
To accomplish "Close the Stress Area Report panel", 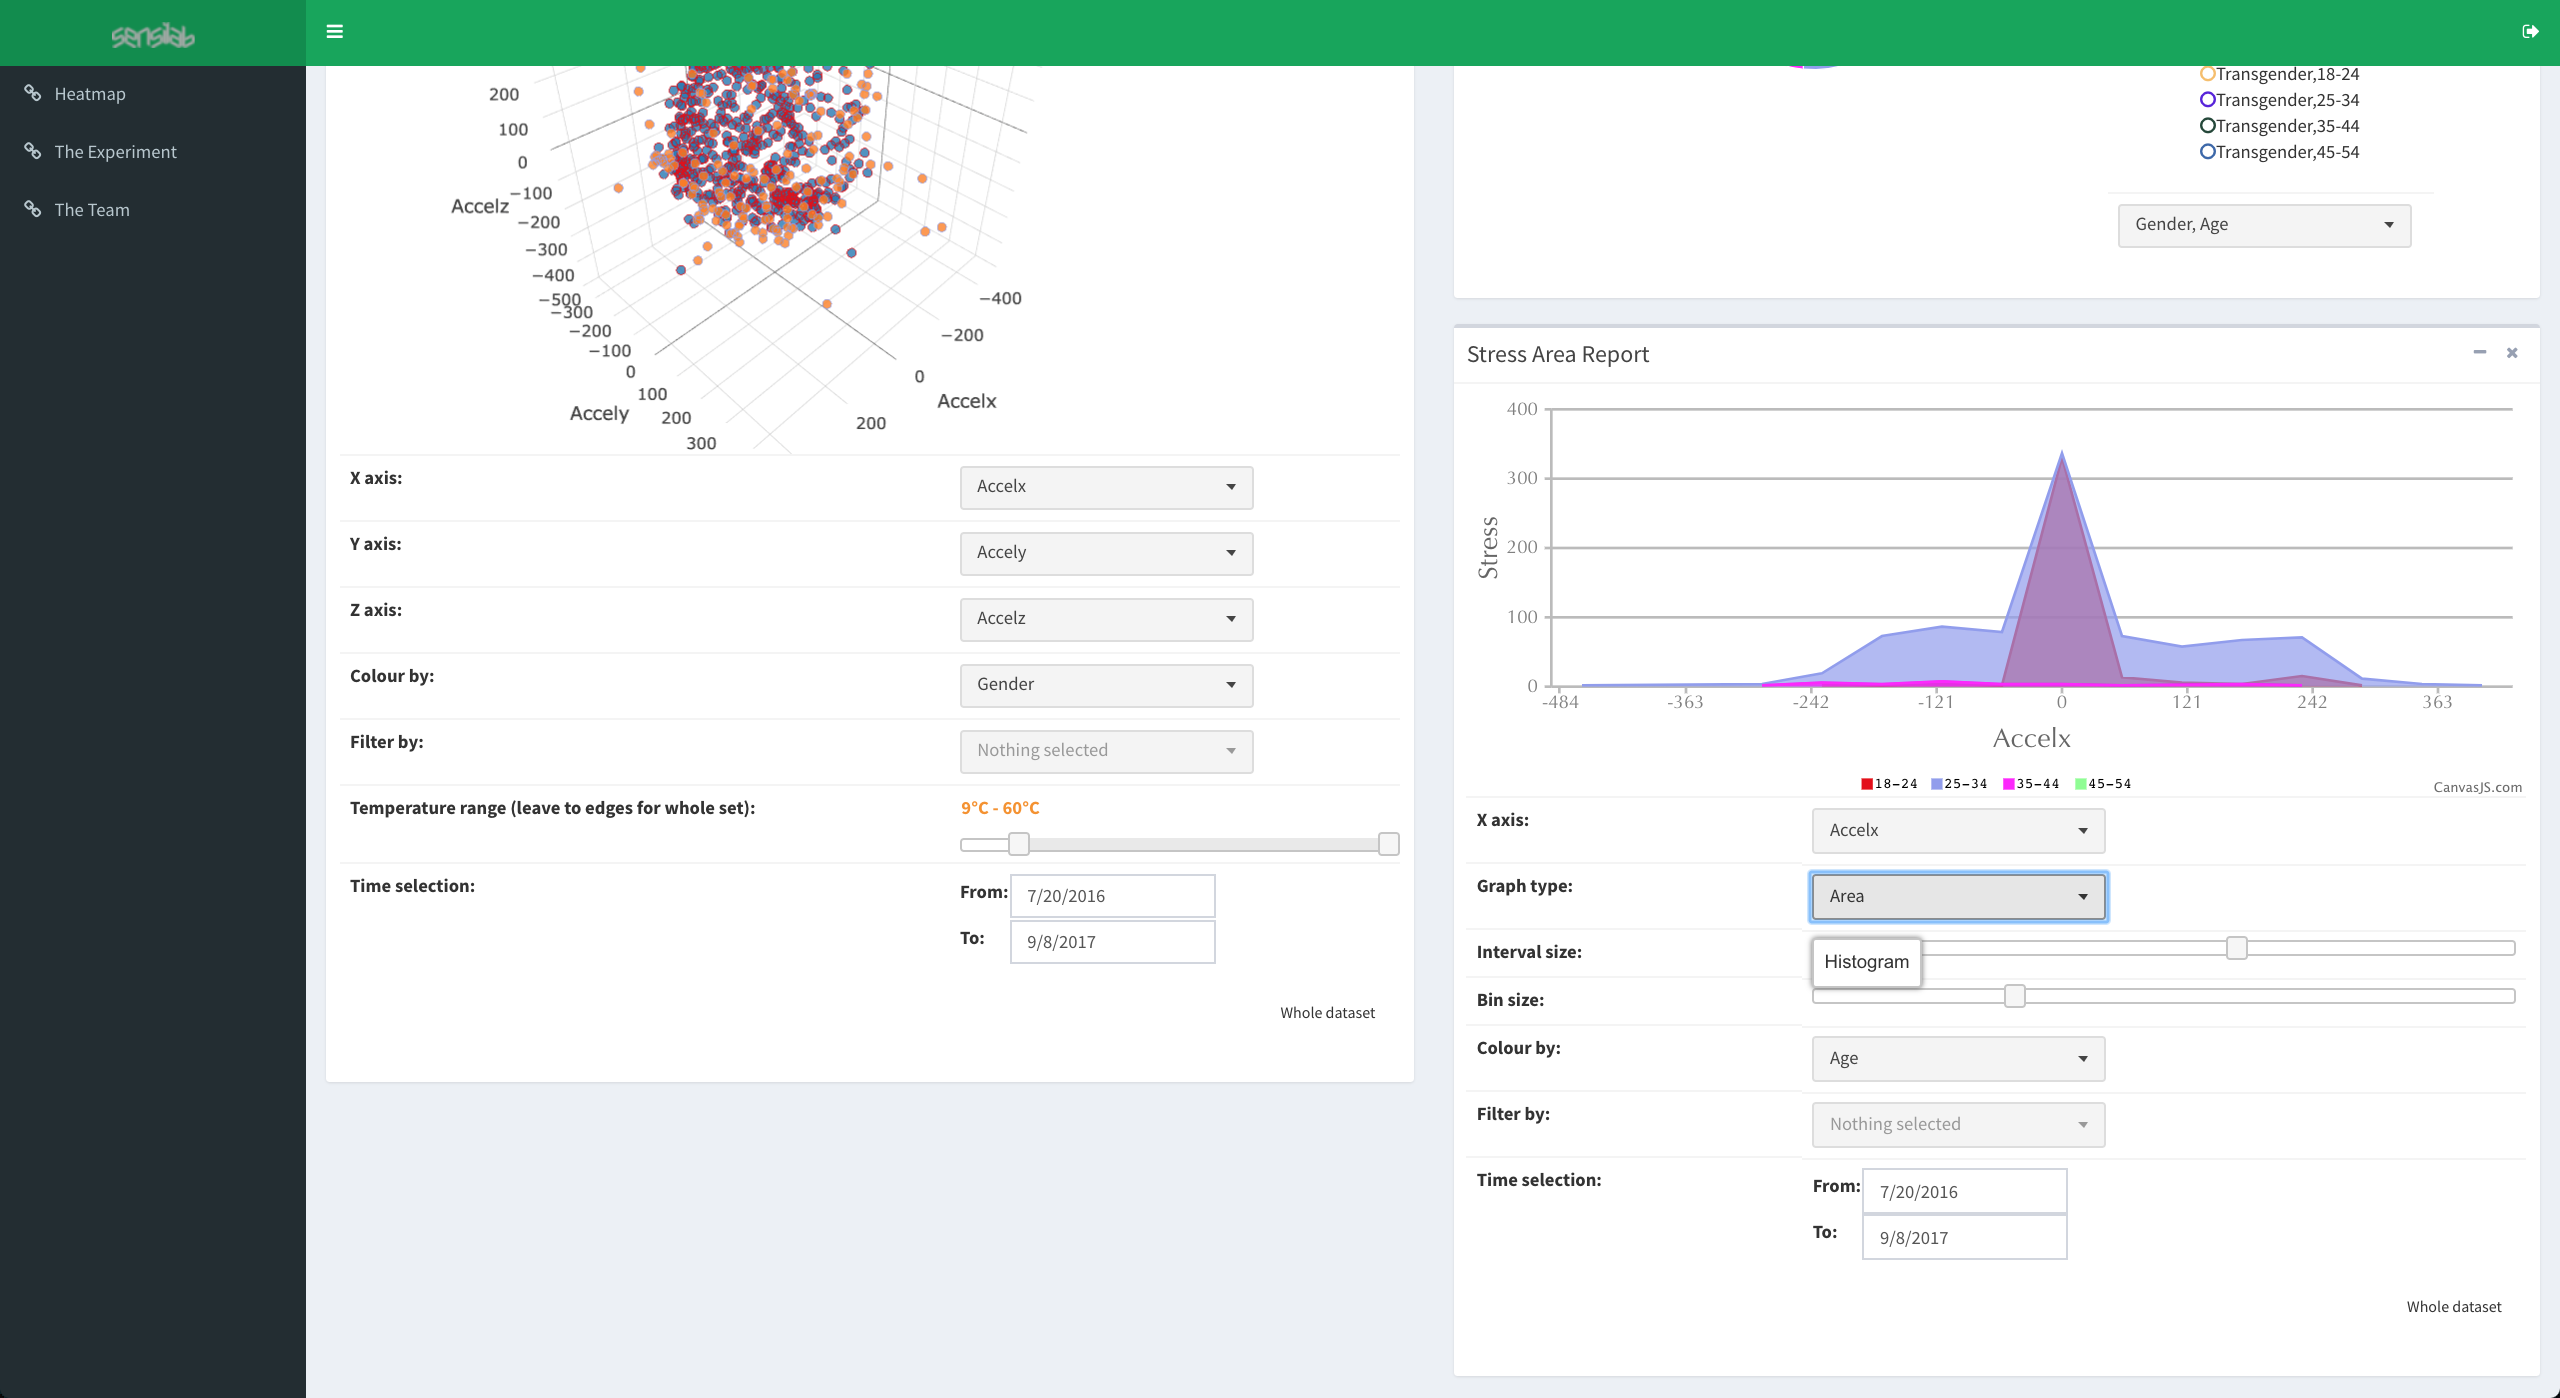I will 2512,353.
